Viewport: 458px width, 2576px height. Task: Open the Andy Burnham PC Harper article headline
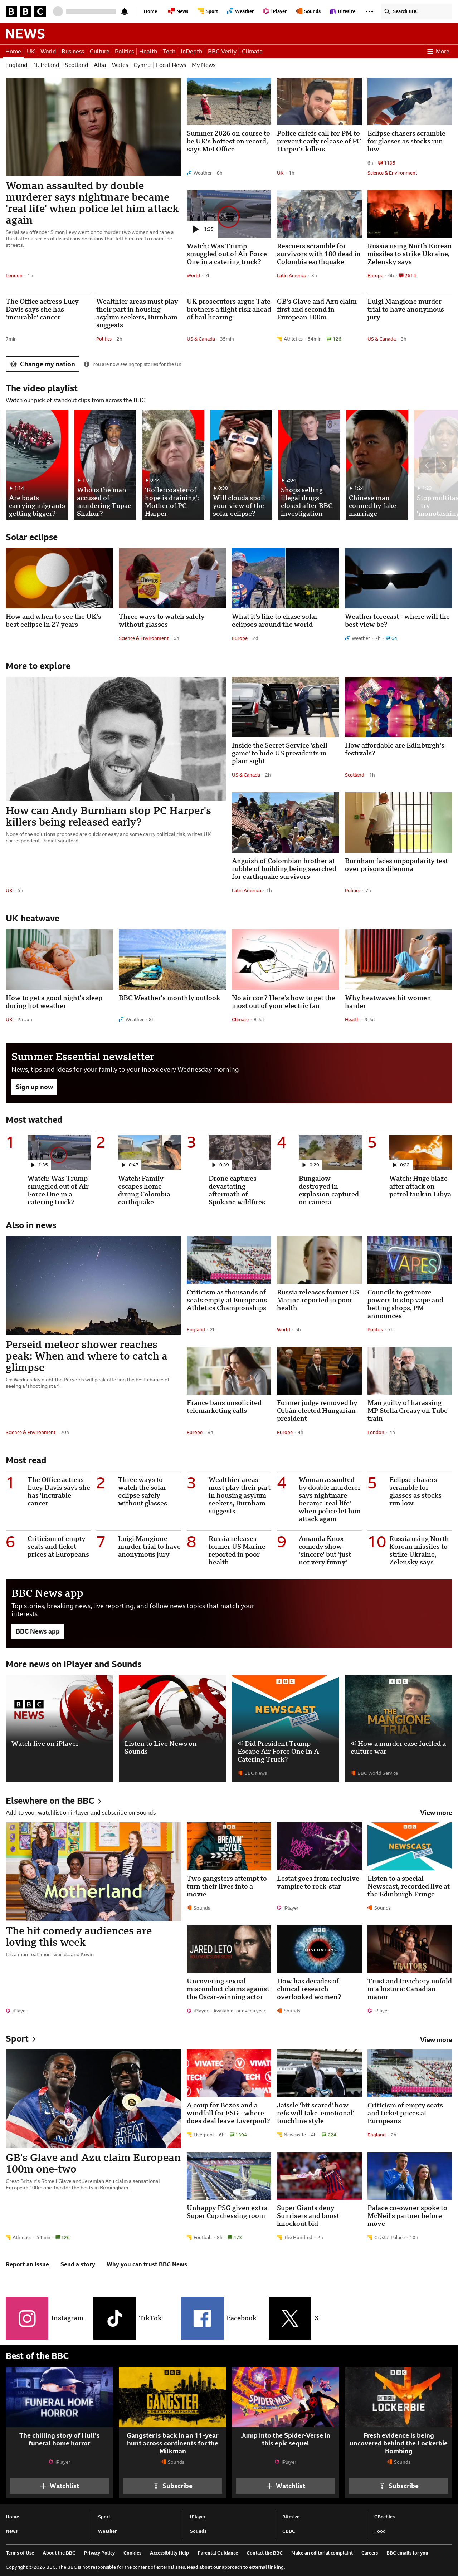tap(108, 816)
